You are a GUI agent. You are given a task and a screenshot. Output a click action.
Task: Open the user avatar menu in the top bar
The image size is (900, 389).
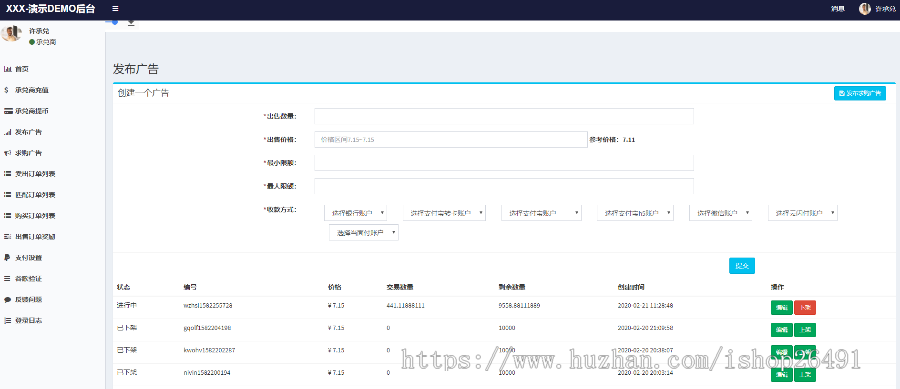(864, 9)
